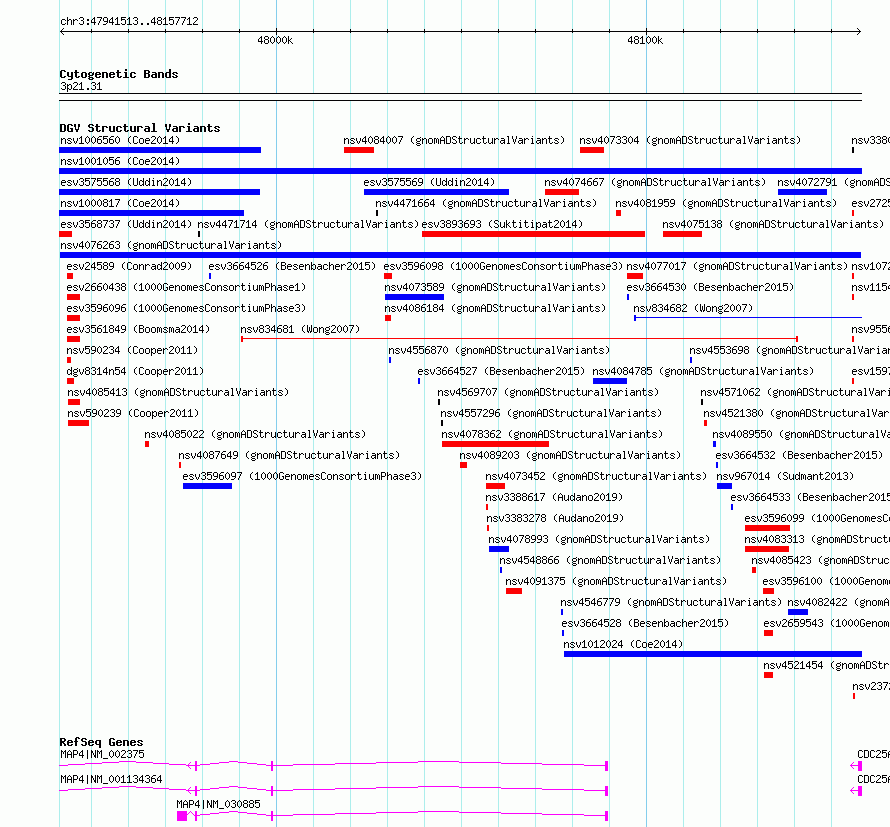Click esv3596098 1000GenomesConsortiumPhase3 label
This screenshot has height=827, width=890.
coord(503,266)
